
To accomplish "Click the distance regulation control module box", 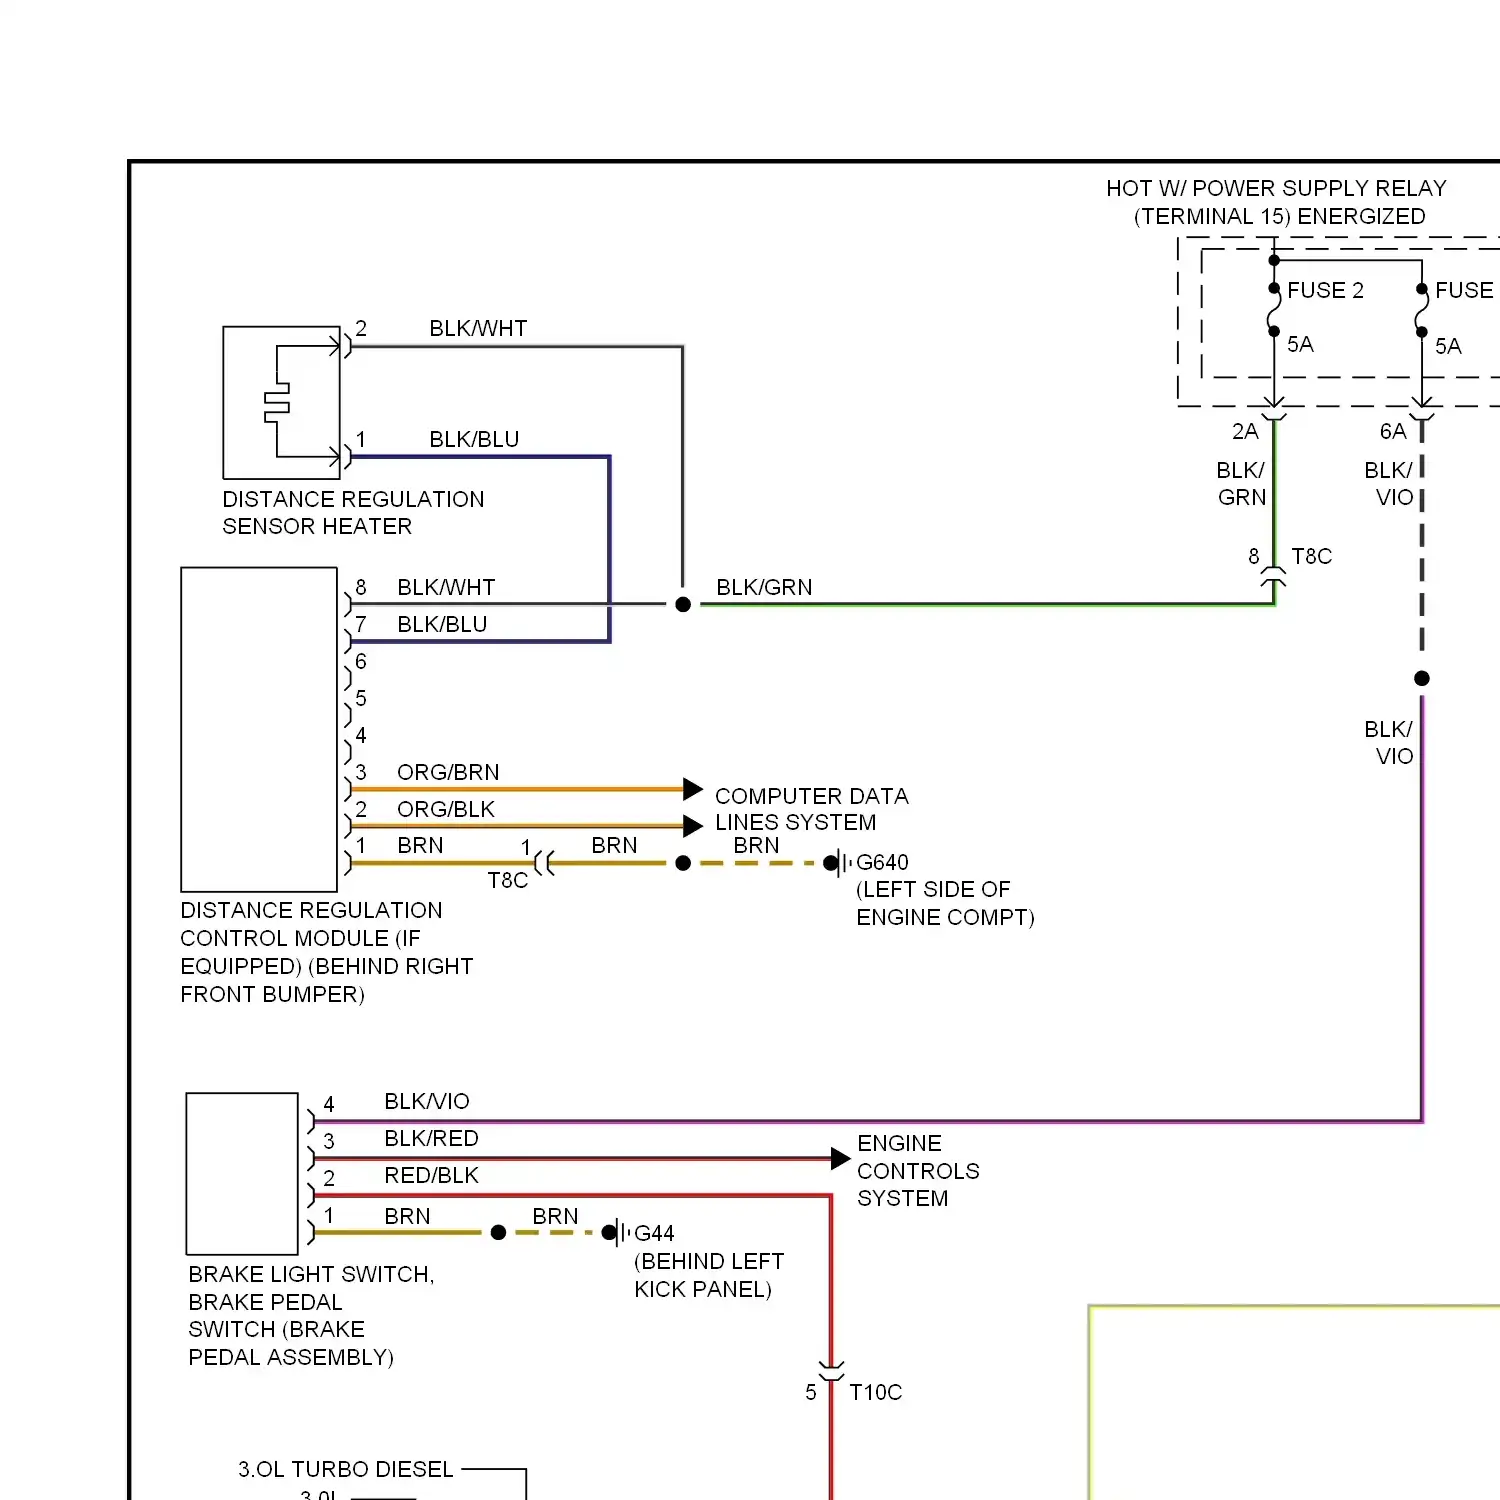I will tap(259, 729).
